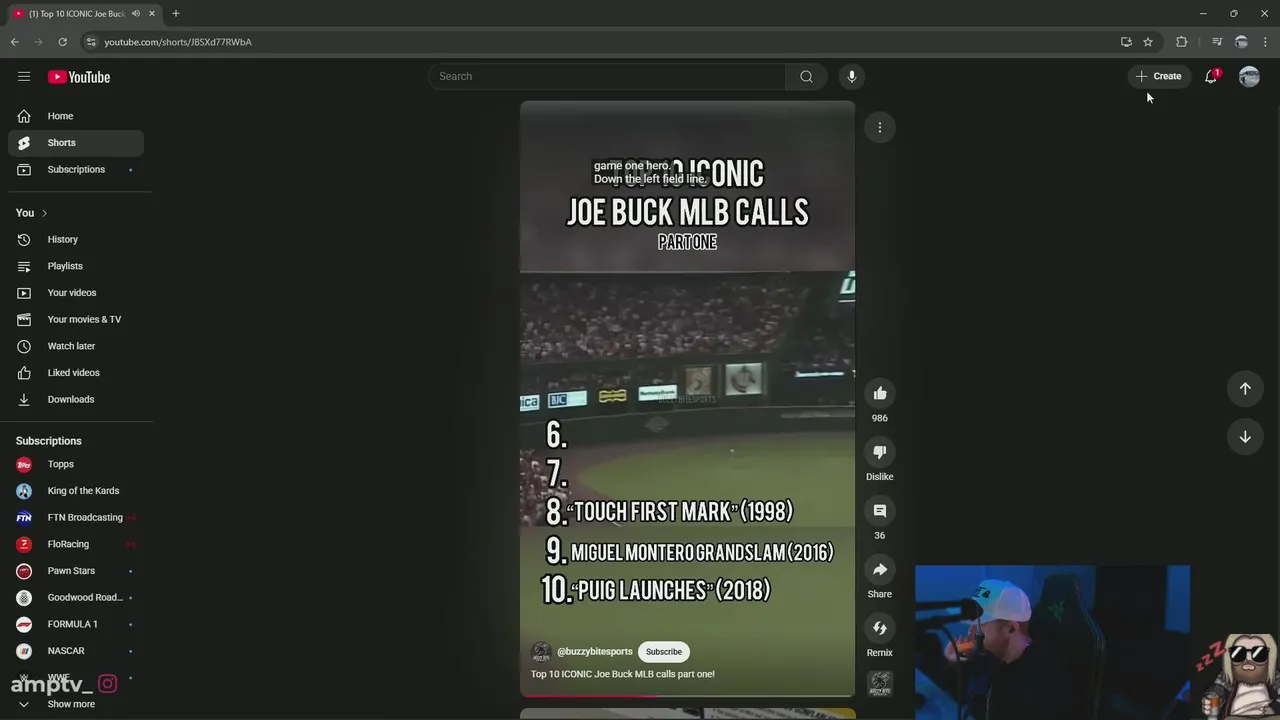Open Goodwood Road channel
This screenshot has width=1280, height=720.
(x=76, y=597)
